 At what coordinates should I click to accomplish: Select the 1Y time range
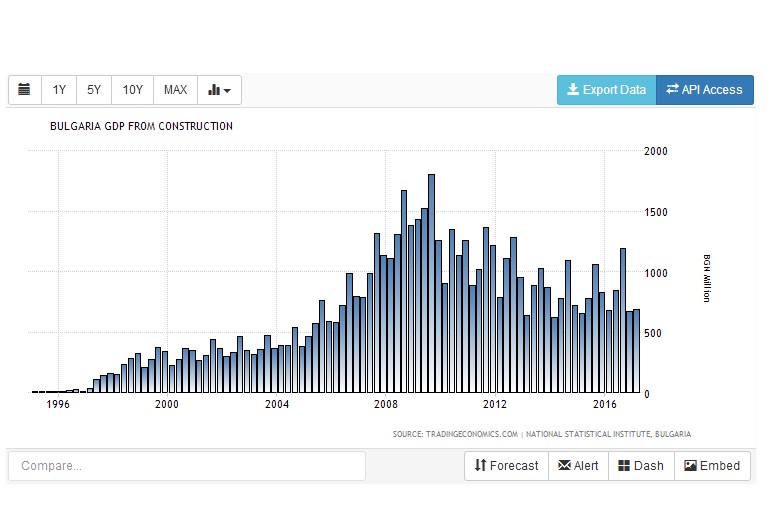59,90
